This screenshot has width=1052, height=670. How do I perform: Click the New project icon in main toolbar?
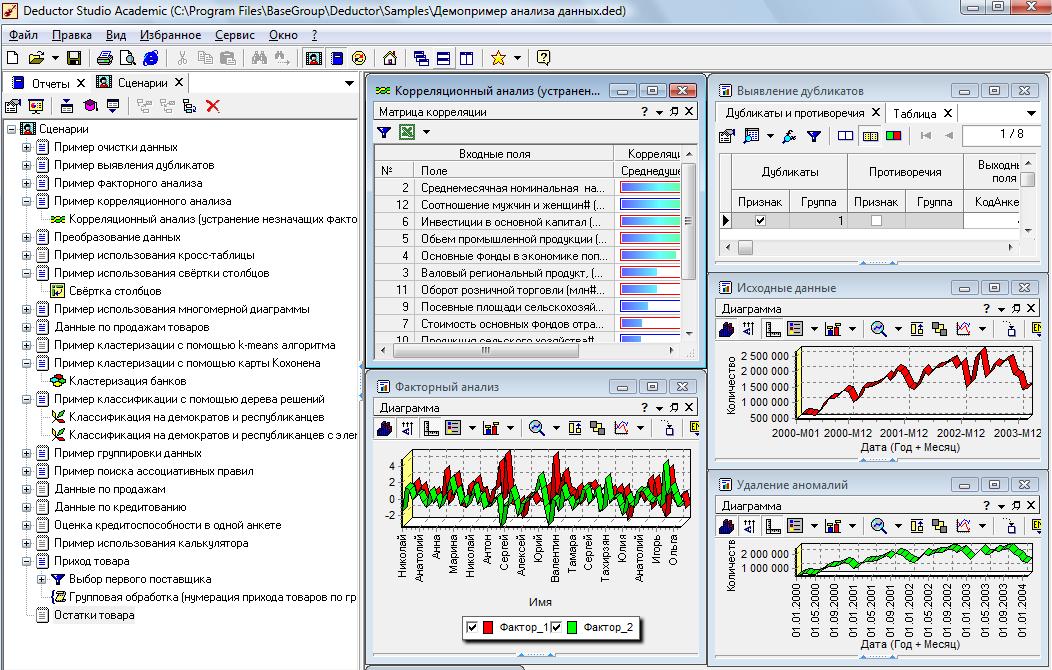pyautogui.click(x=12, y=58)
